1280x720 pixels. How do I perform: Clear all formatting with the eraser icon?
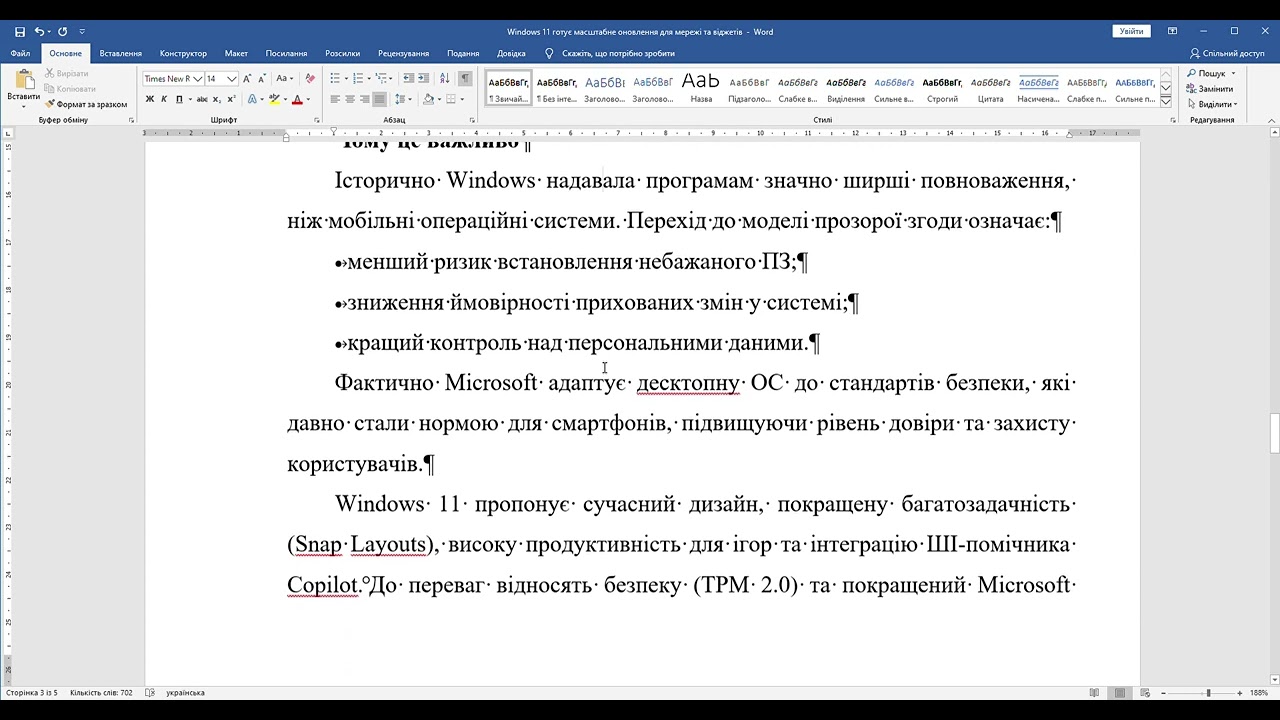click(x=310, y=78)
